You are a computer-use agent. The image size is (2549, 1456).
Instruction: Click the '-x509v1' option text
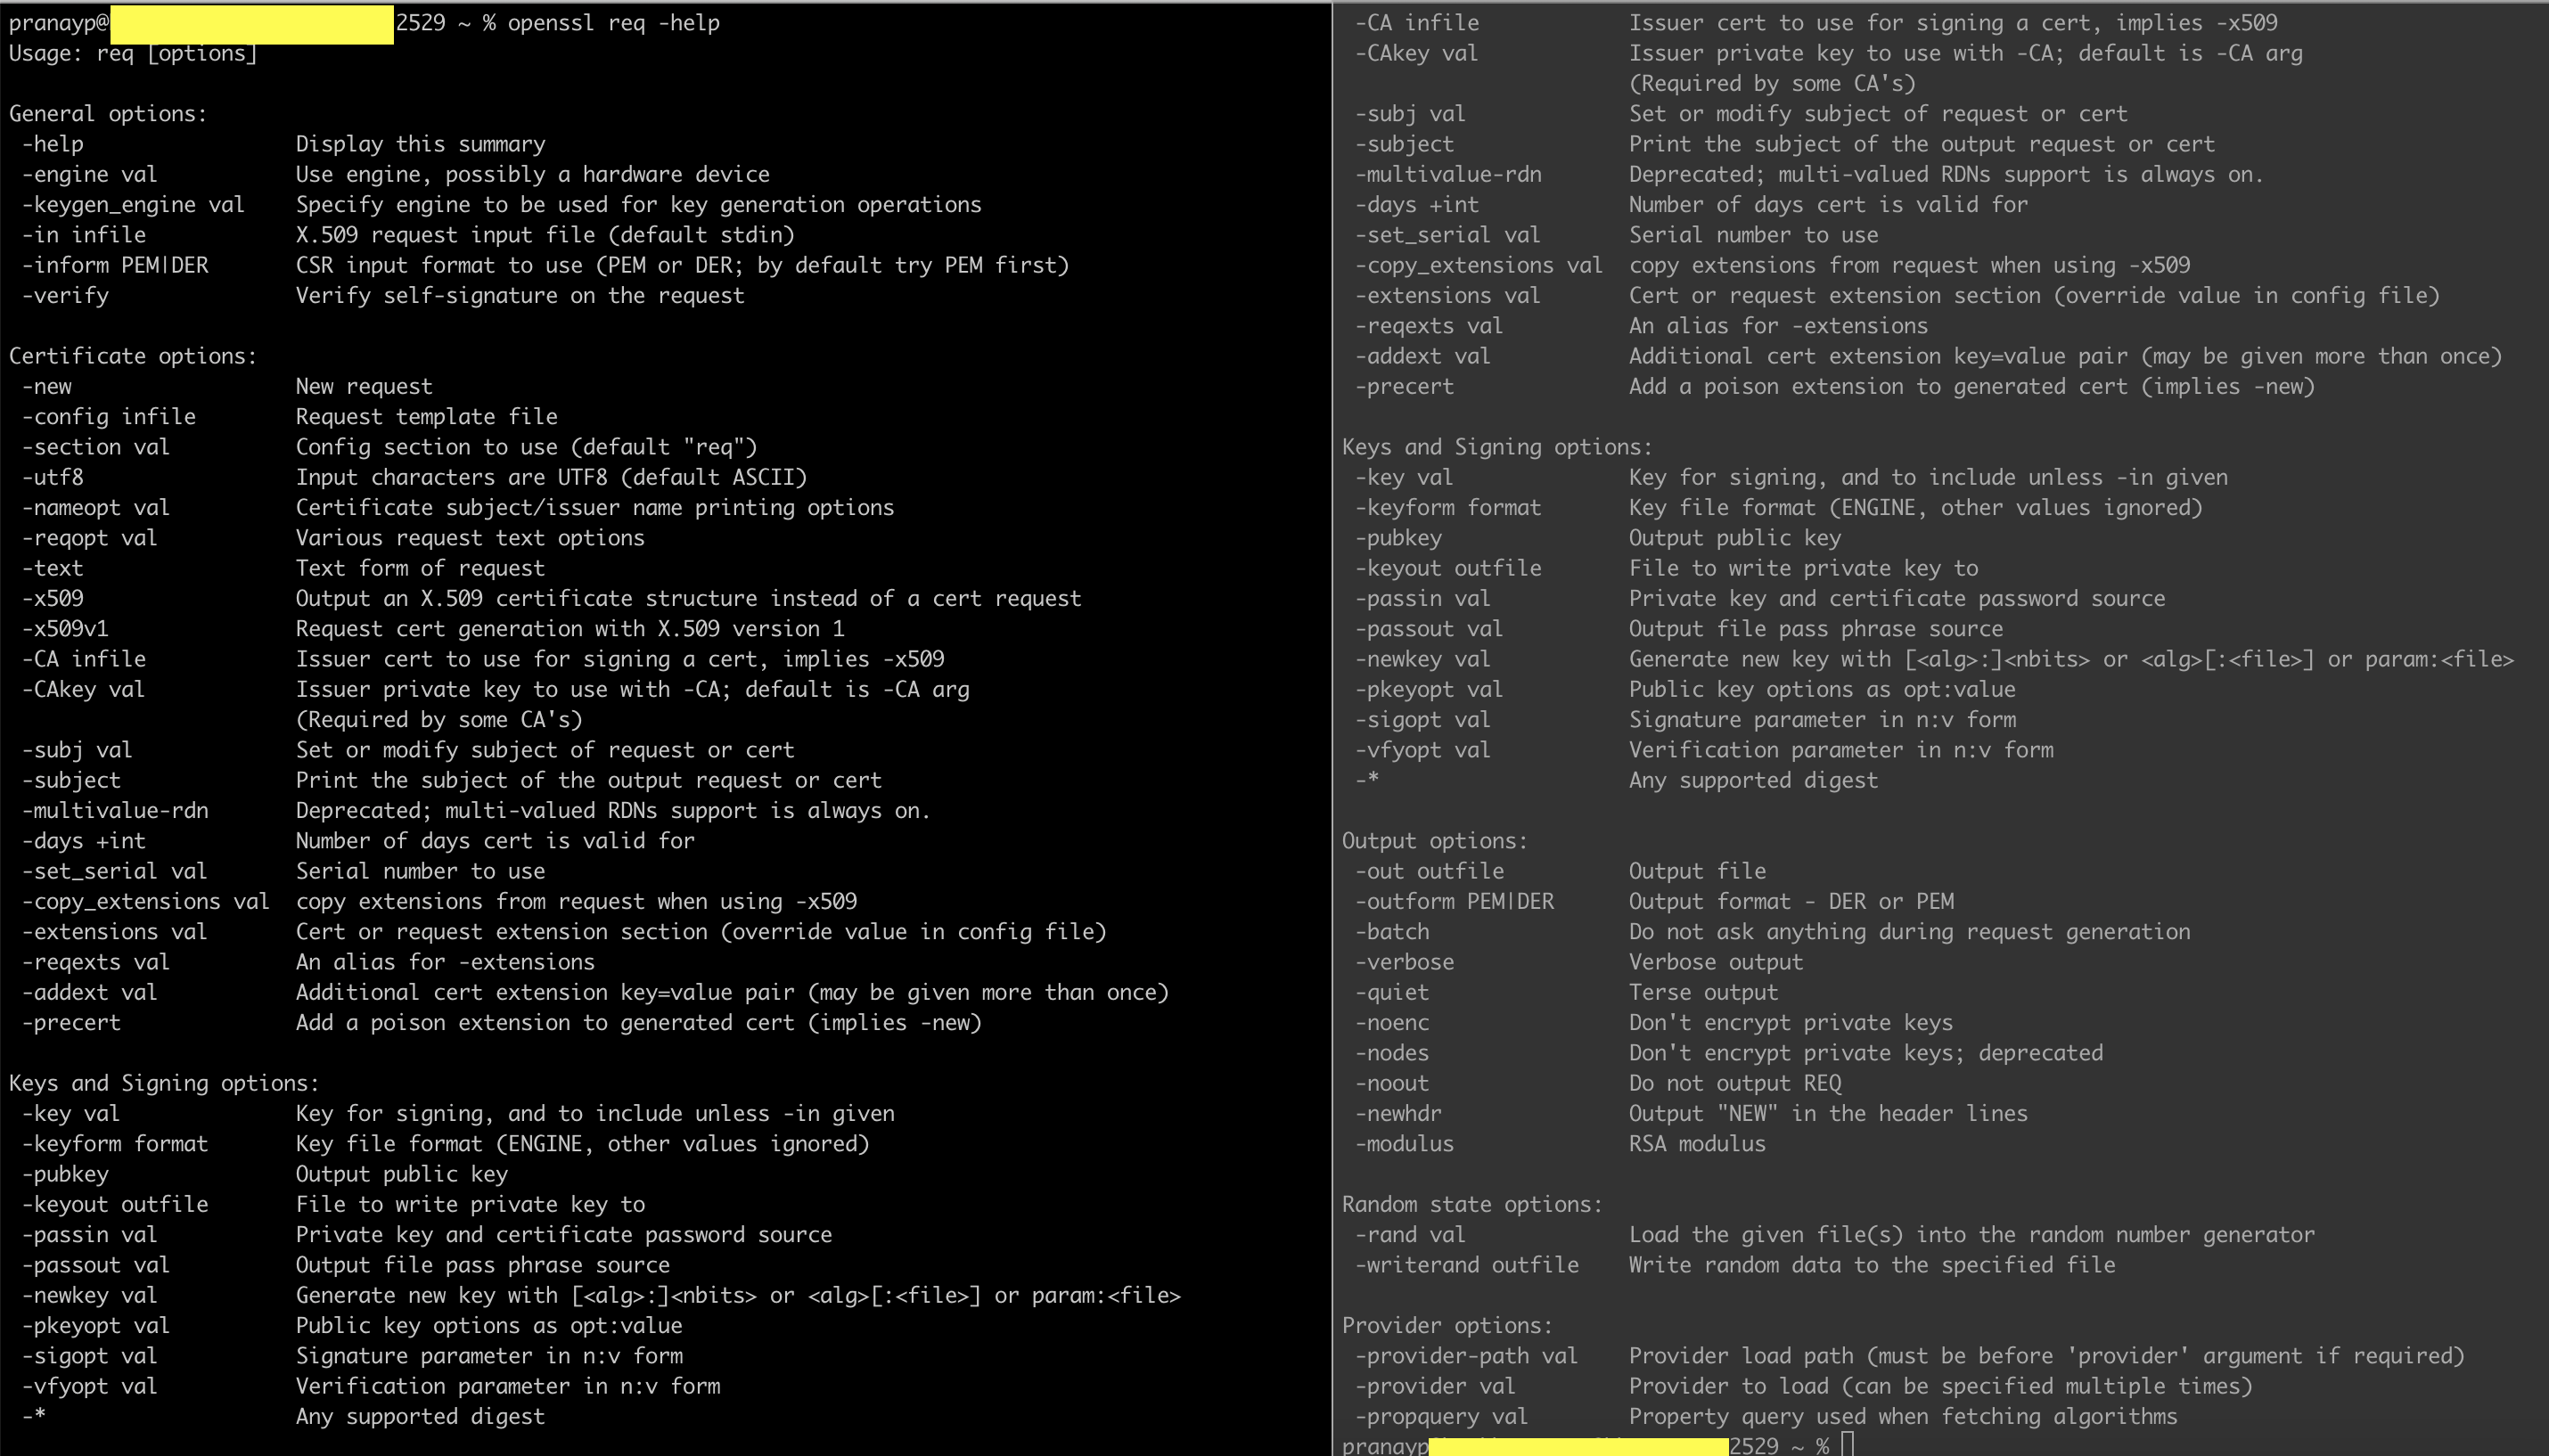tap(65, 629)
